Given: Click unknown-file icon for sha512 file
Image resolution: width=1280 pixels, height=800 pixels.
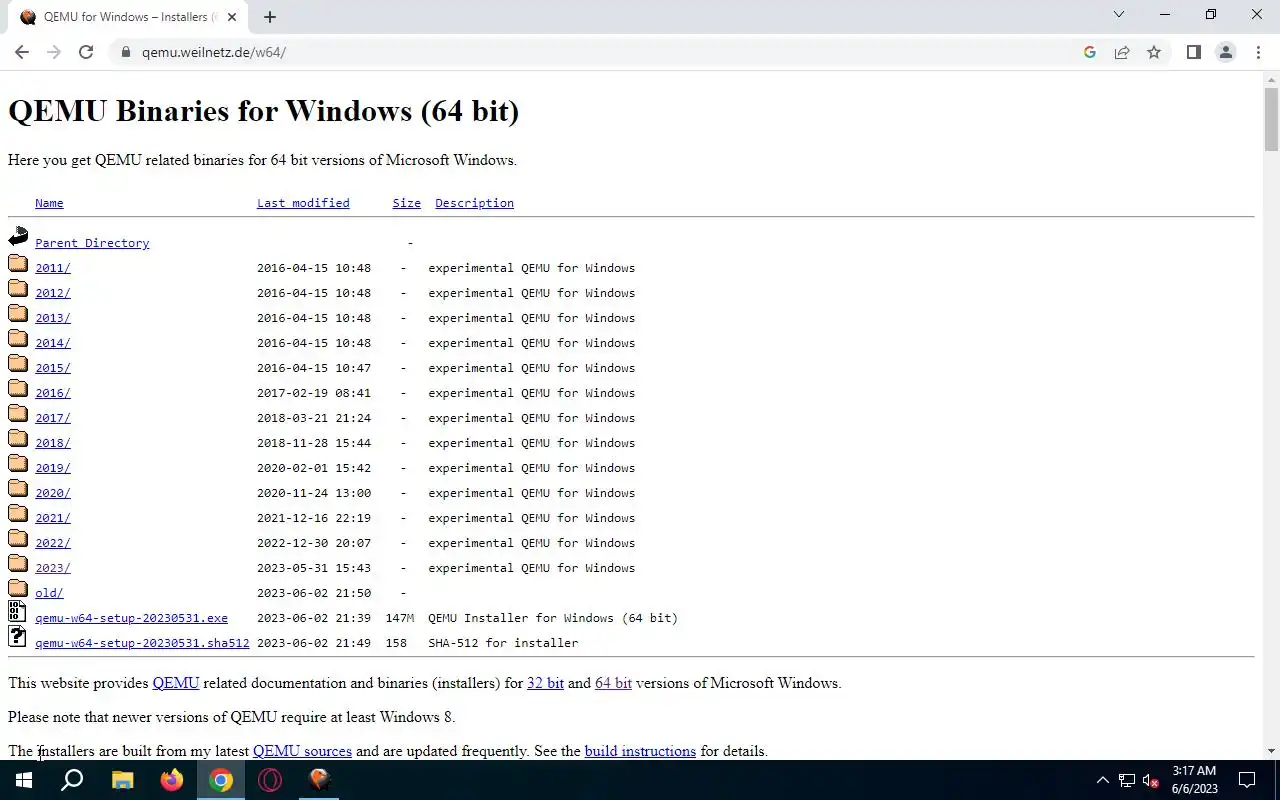Looking at the screenshot, I should tap(17, 636).
